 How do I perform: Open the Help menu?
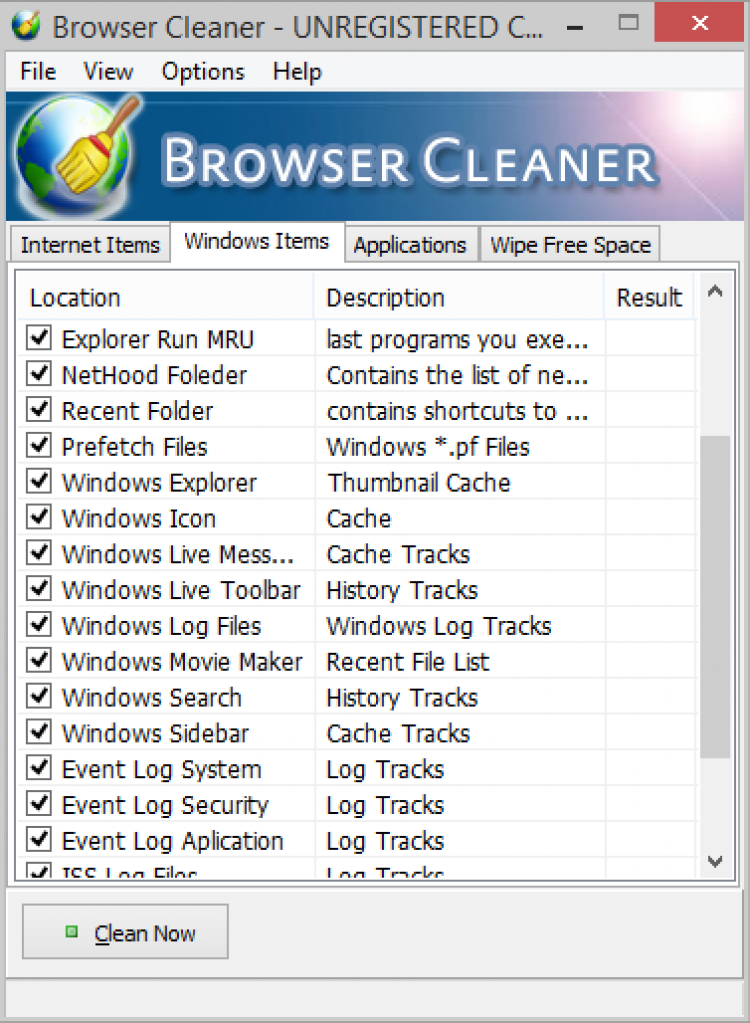(297, 71)
